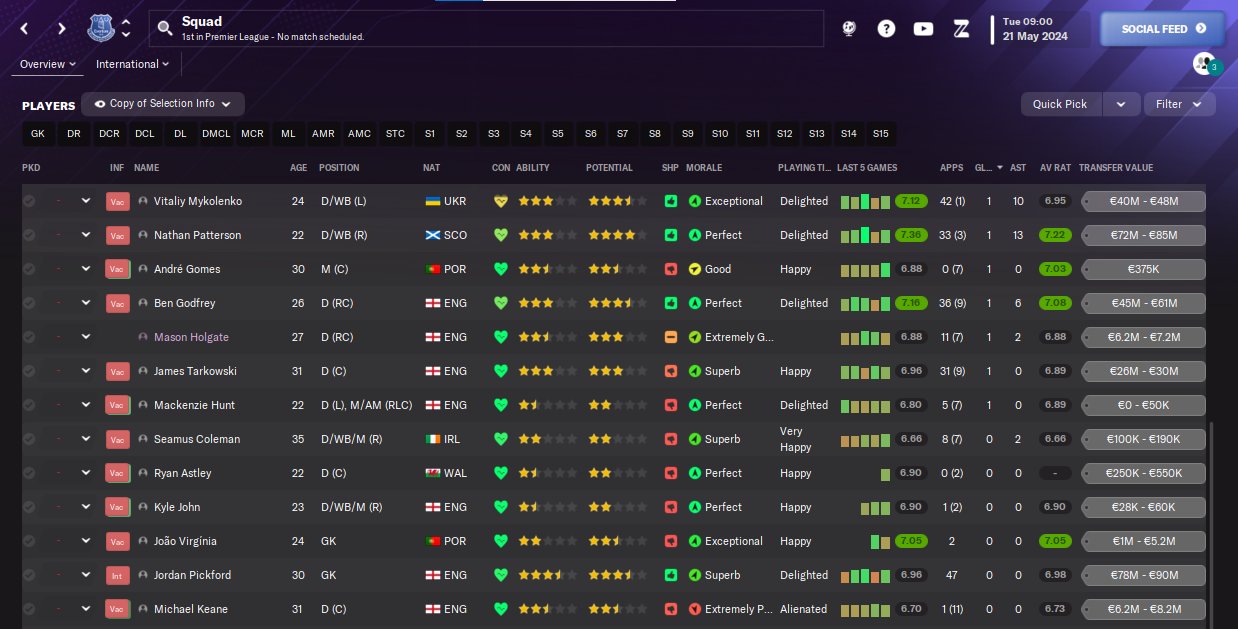Toggle the pick checkbox for Mason Holgate

click(29, 337)
